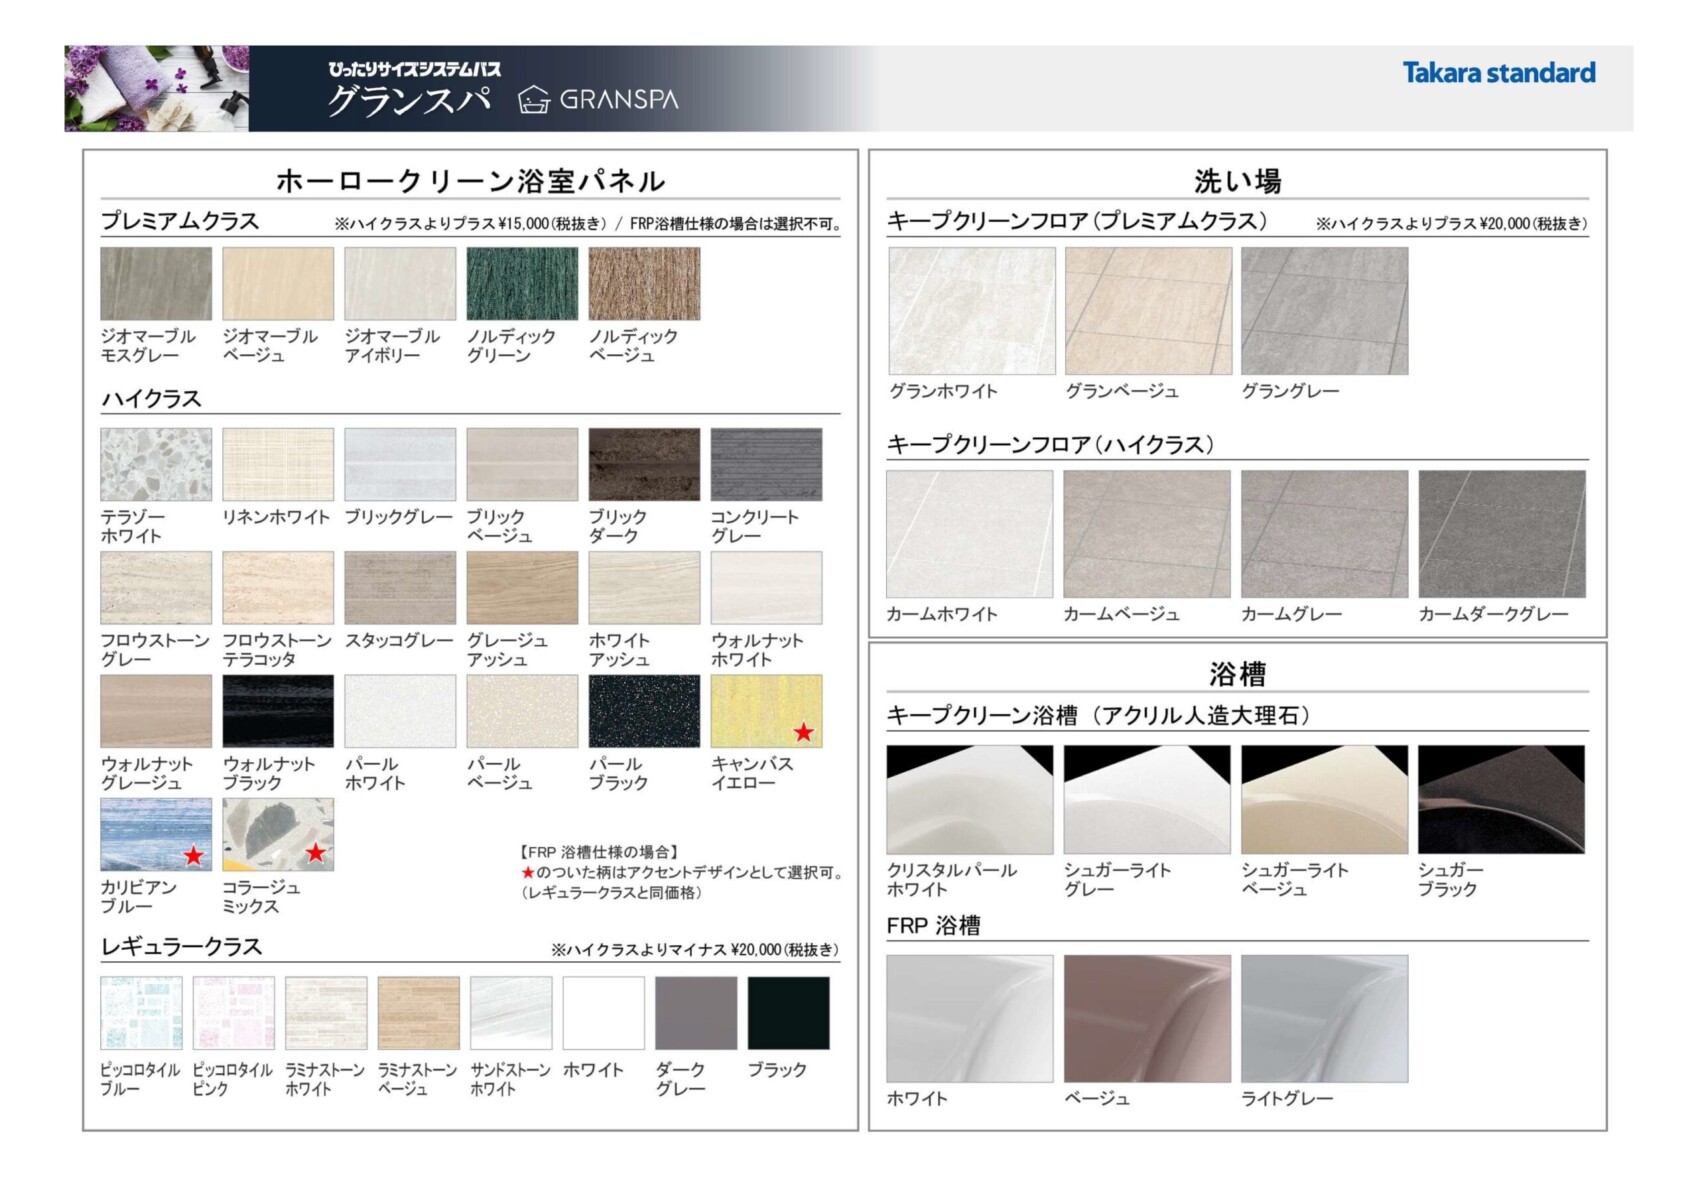Screen dimensions: 1698x1200
Task: Choose the シュガー ブラック bathtub thumbnail
Action: coord(1501,800)
